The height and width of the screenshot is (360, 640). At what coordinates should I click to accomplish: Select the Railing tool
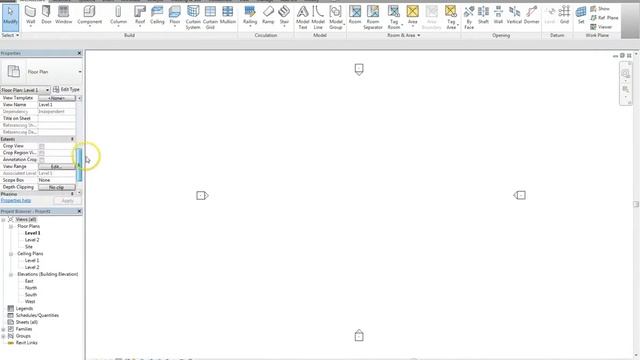250,16
